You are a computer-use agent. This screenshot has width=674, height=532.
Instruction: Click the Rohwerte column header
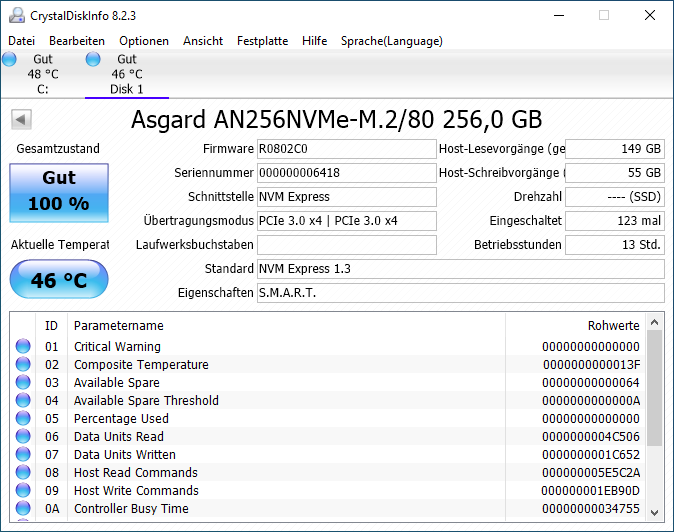(x=575, y=326)
